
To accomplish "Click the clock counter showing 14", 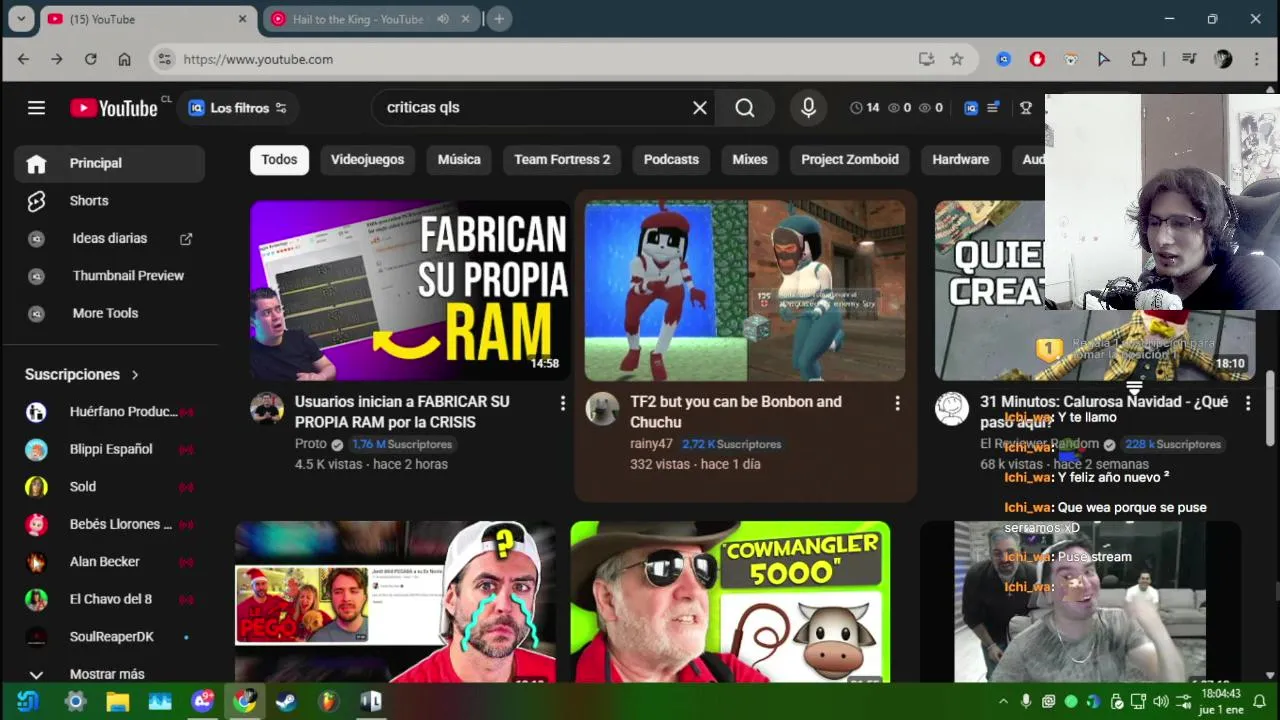I will pyautogui.click(x=865, y=108).
